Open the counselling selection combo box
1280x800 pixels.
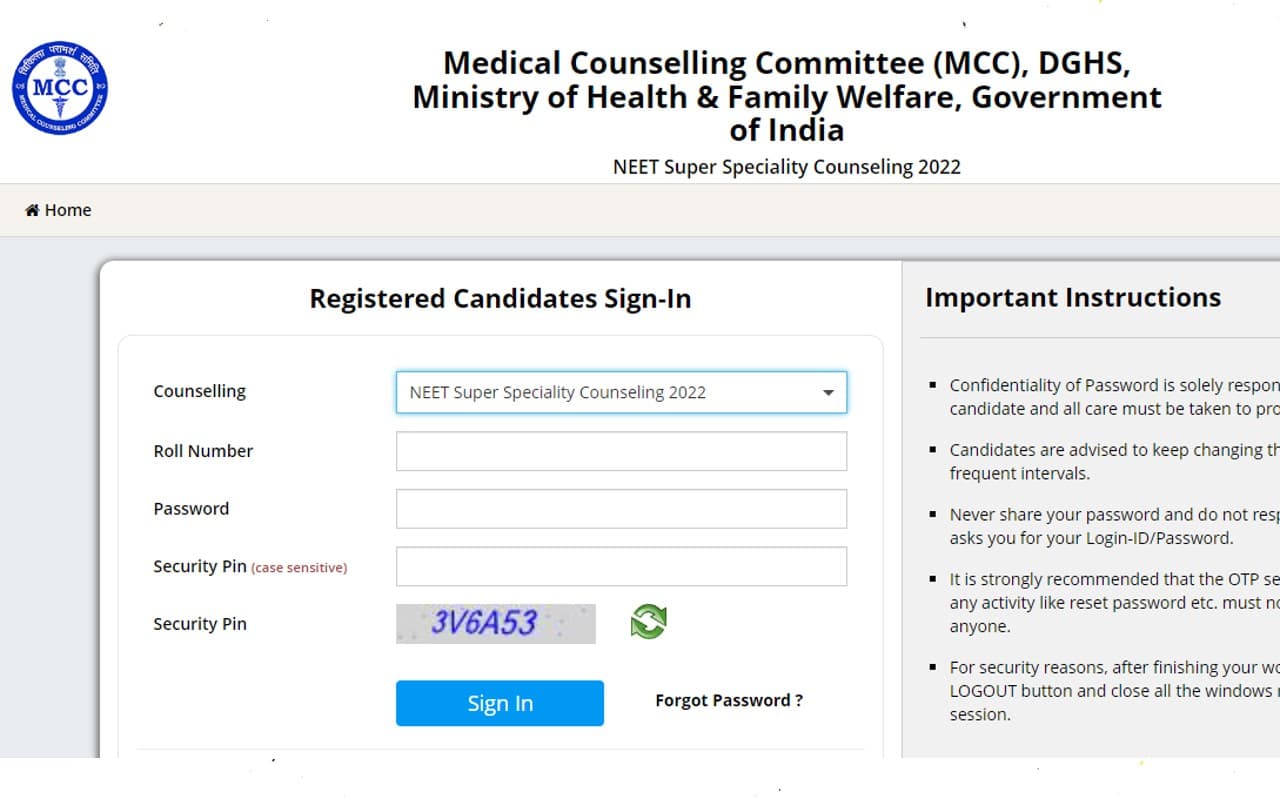[620, 392]
